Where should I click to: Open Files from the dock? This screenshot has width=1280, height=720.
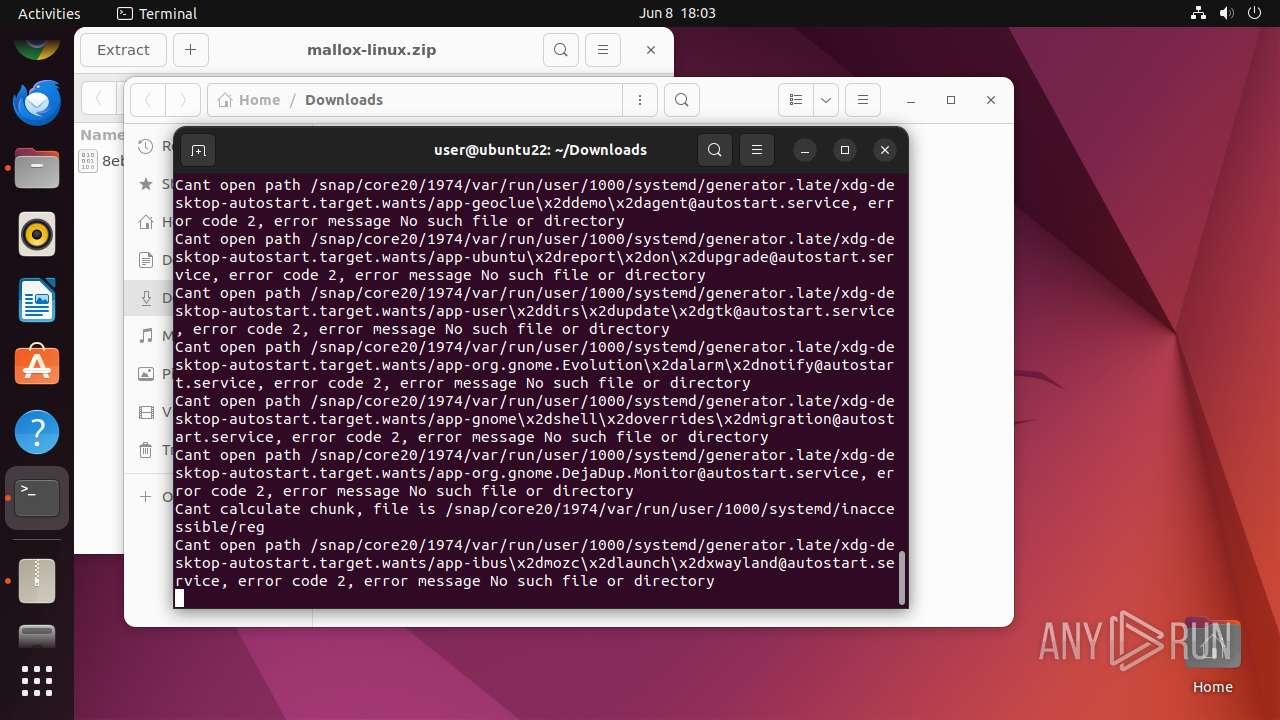coord(37,169)
